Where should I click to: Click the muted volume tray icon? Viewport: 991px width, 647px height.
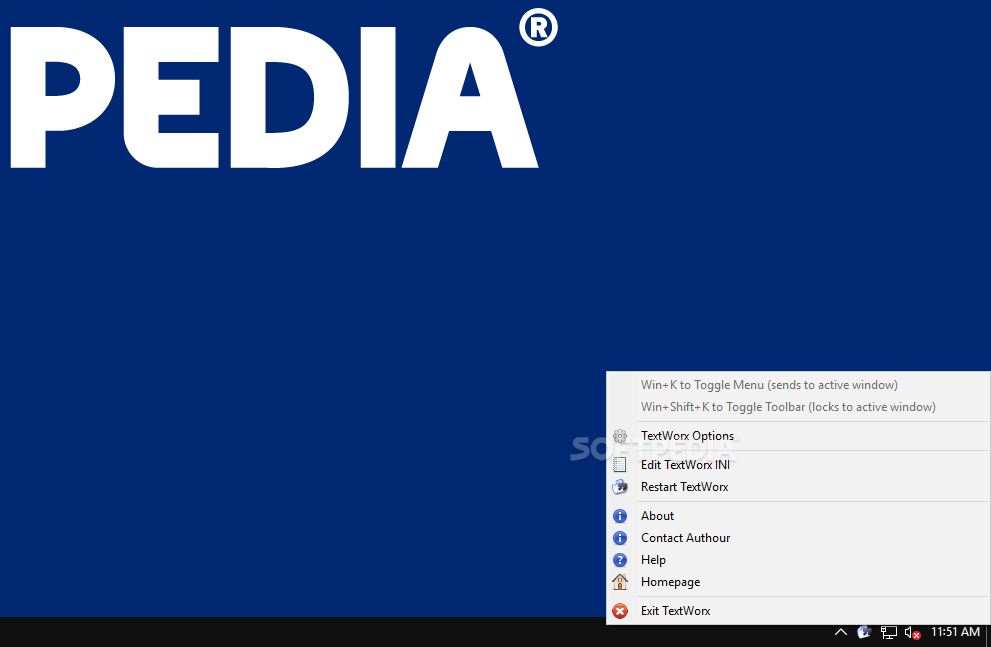click(x=912, y=632)
